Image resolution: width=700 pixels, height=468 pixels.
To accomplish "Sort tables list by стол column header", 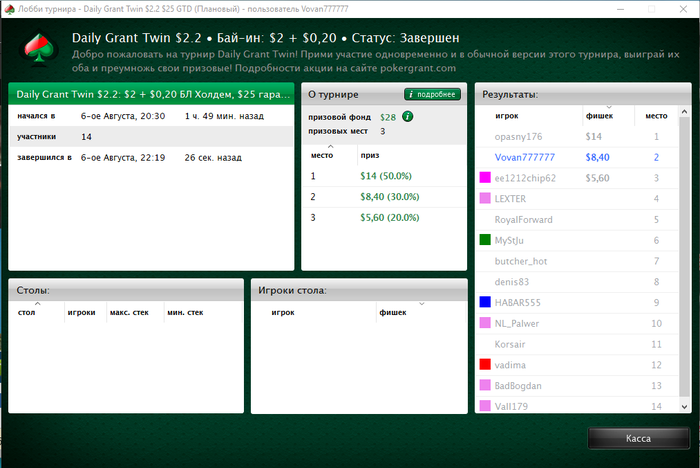I will (26, 312).
